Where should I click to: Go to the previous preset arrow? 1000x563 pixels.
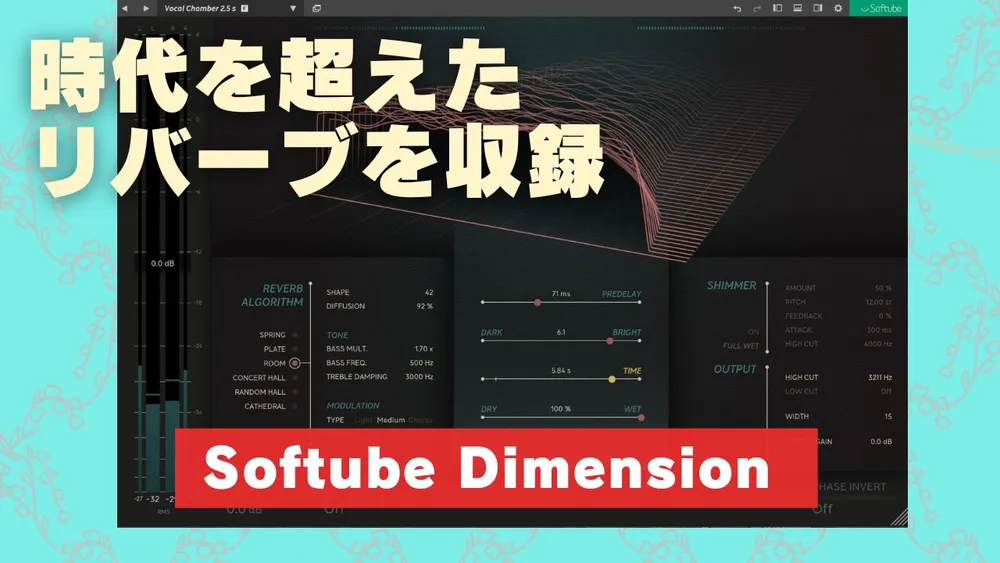click(124, 8)
